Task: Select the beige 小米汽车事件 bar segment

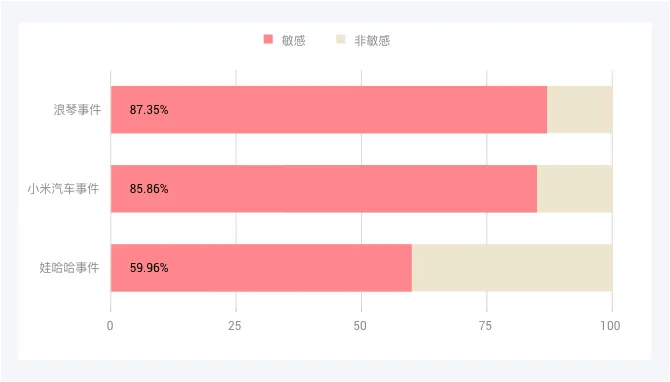Action: pos(575,188)
